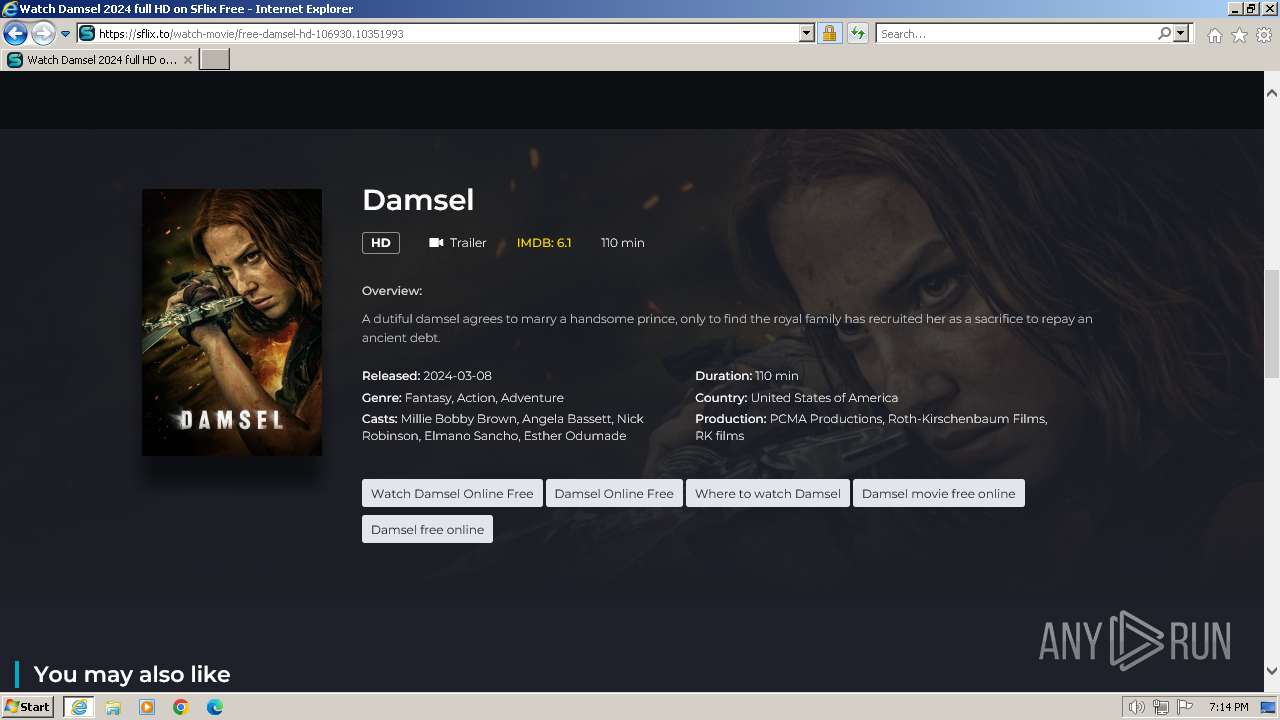Click Damsel movie free online tag
The height and width of the screenshot is (720, 1280).
[938, 493]
